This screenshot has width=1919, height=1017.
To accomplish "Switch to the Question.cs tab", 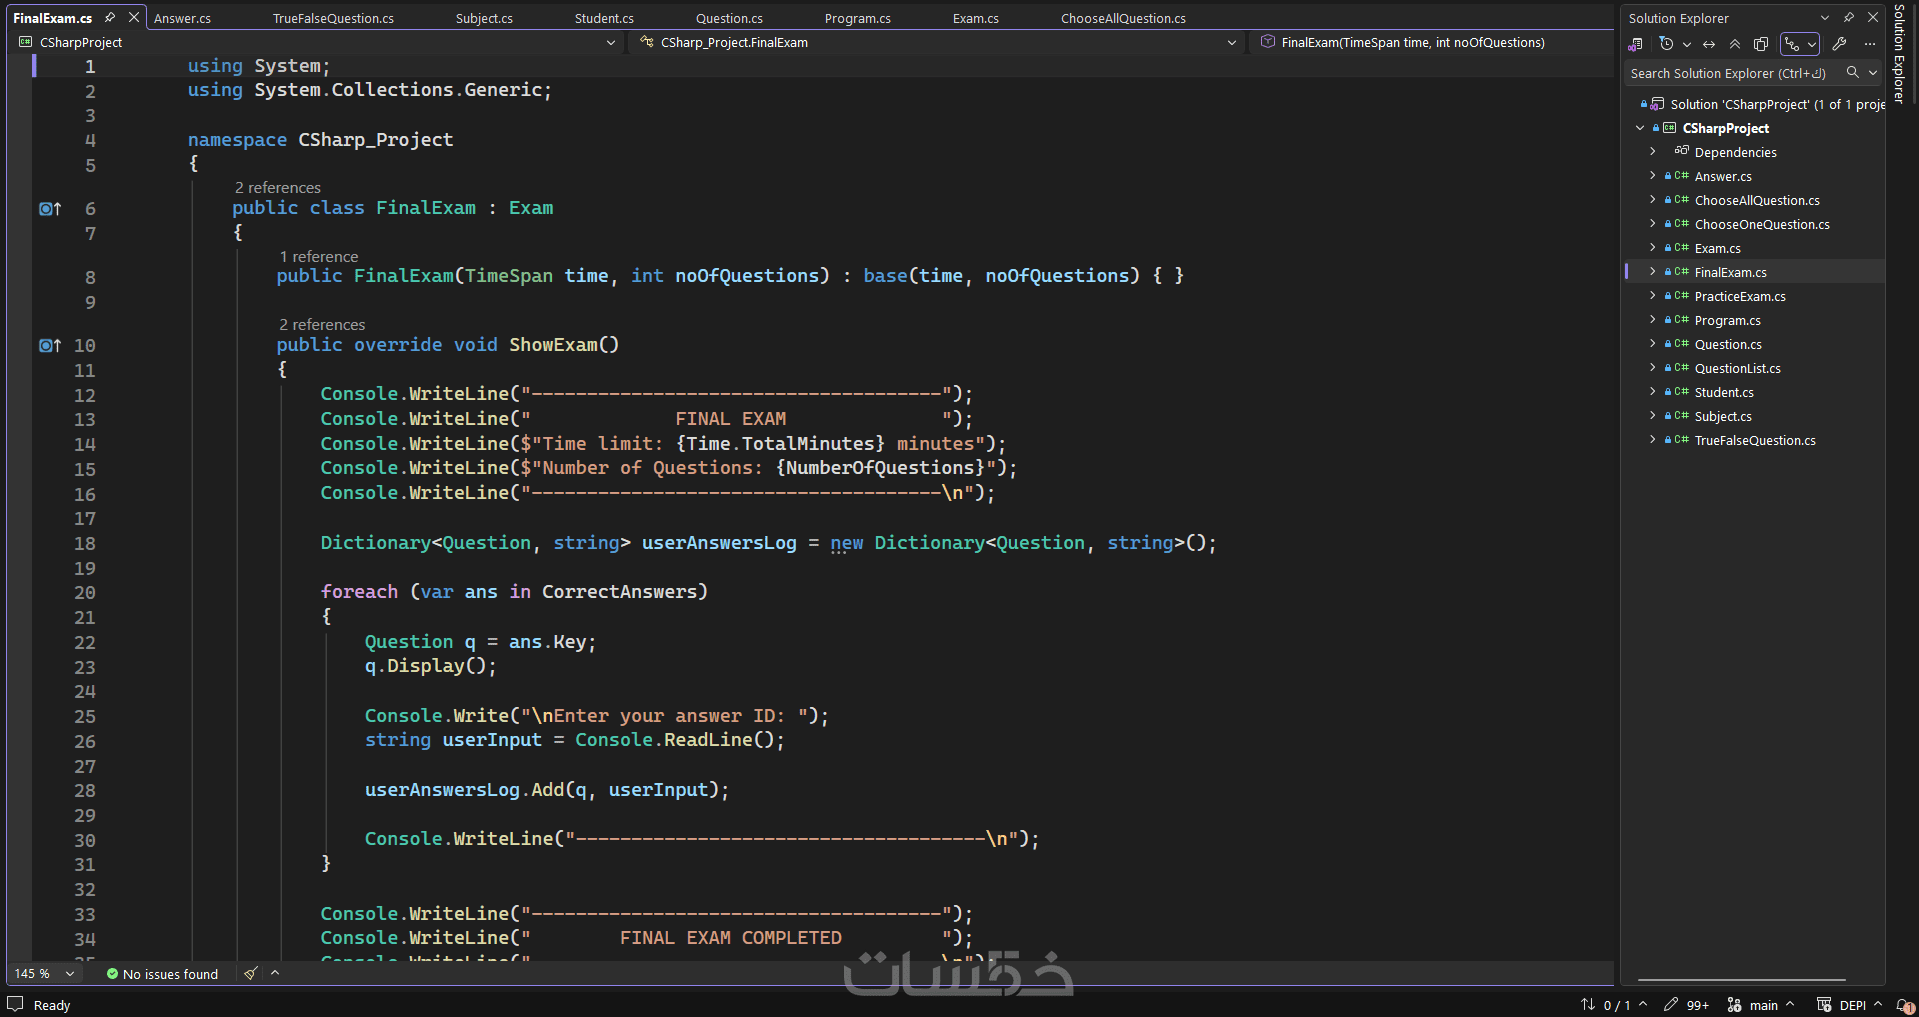I will tap(729, 18).
